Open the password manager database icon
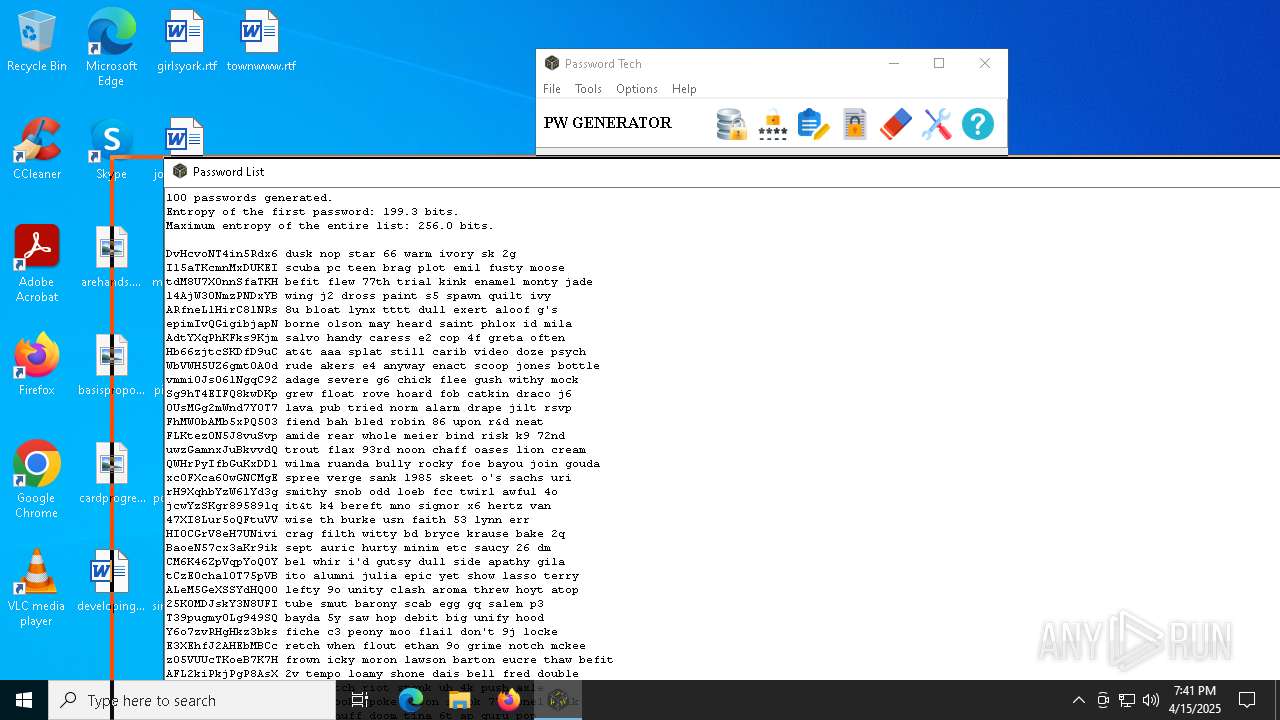The width and height of the screenshot is (1280, 720). pos(732,124)
